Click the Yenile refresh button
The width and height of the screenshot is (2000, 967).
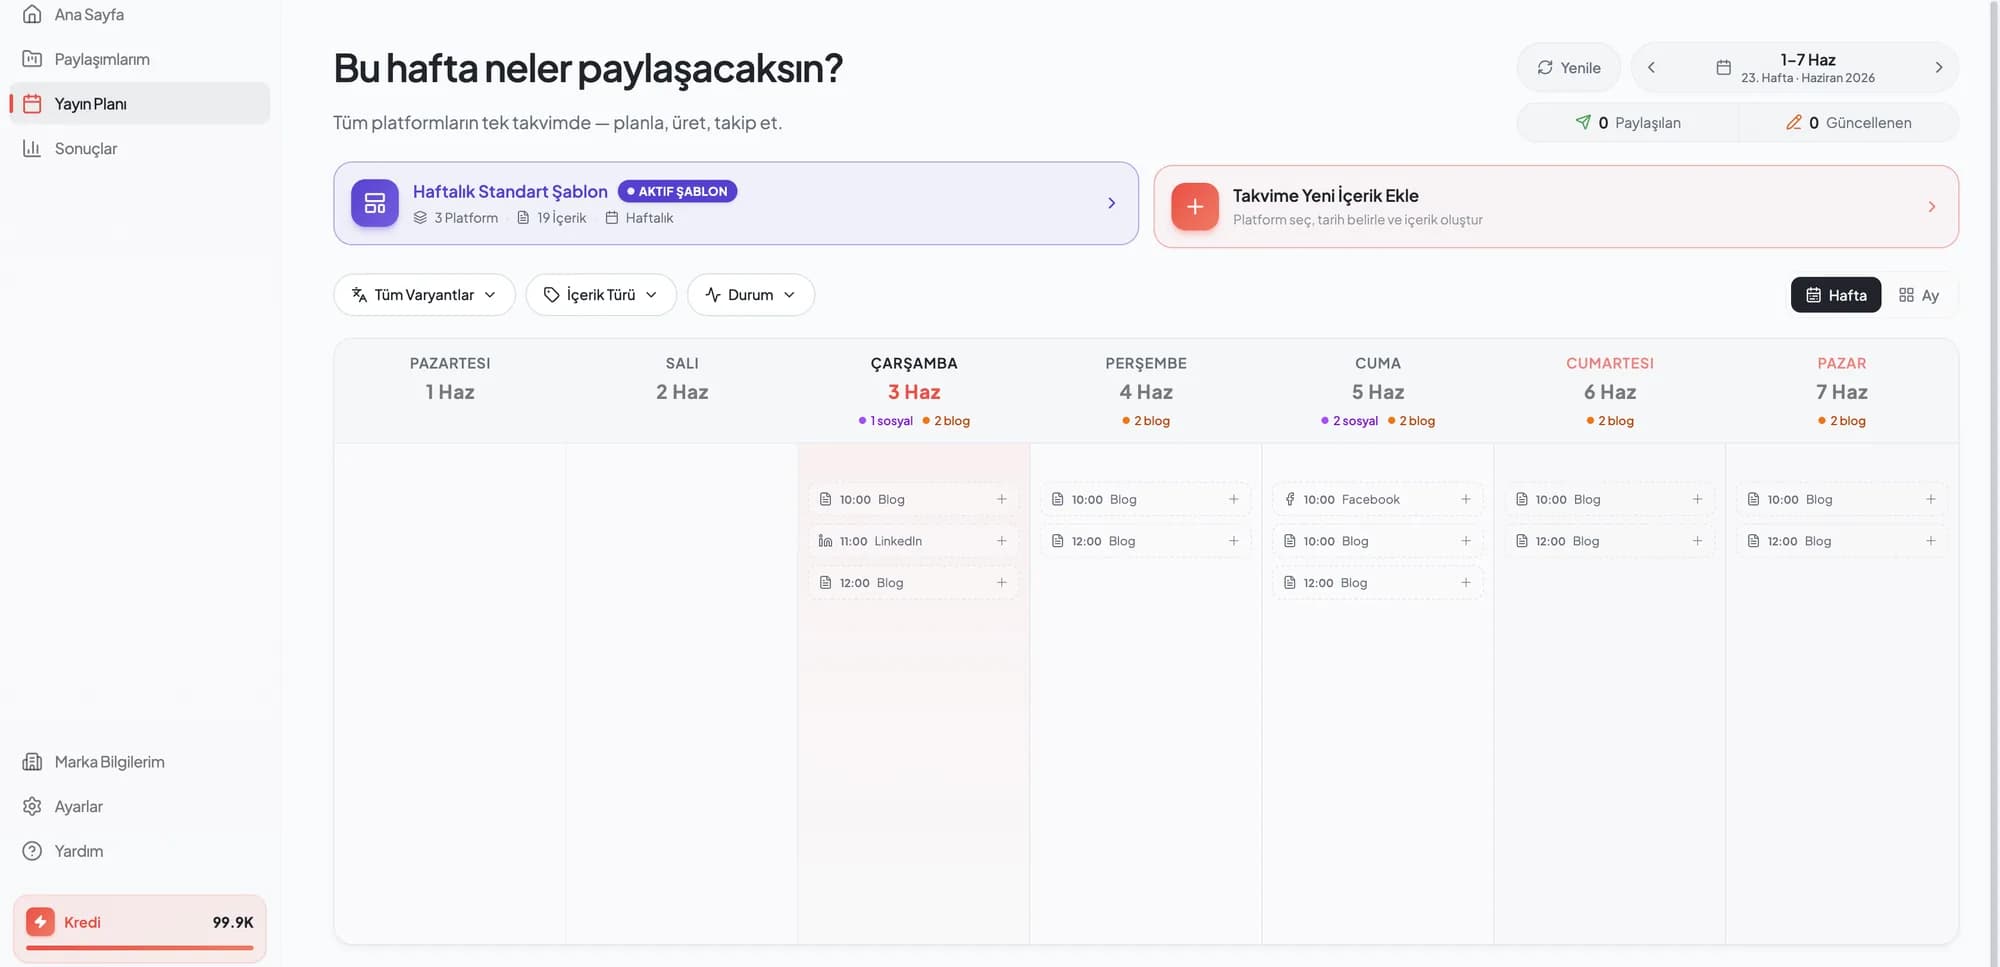(x=1568, y=68)
